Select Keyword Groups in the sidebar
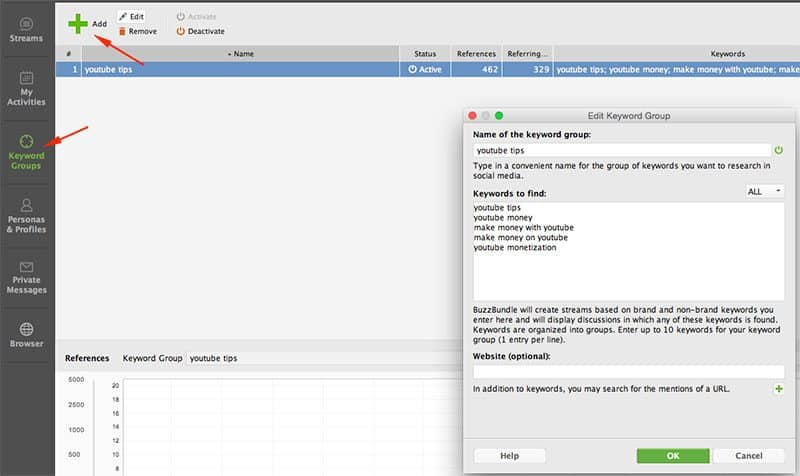The image size is (800, 476). 26,153
